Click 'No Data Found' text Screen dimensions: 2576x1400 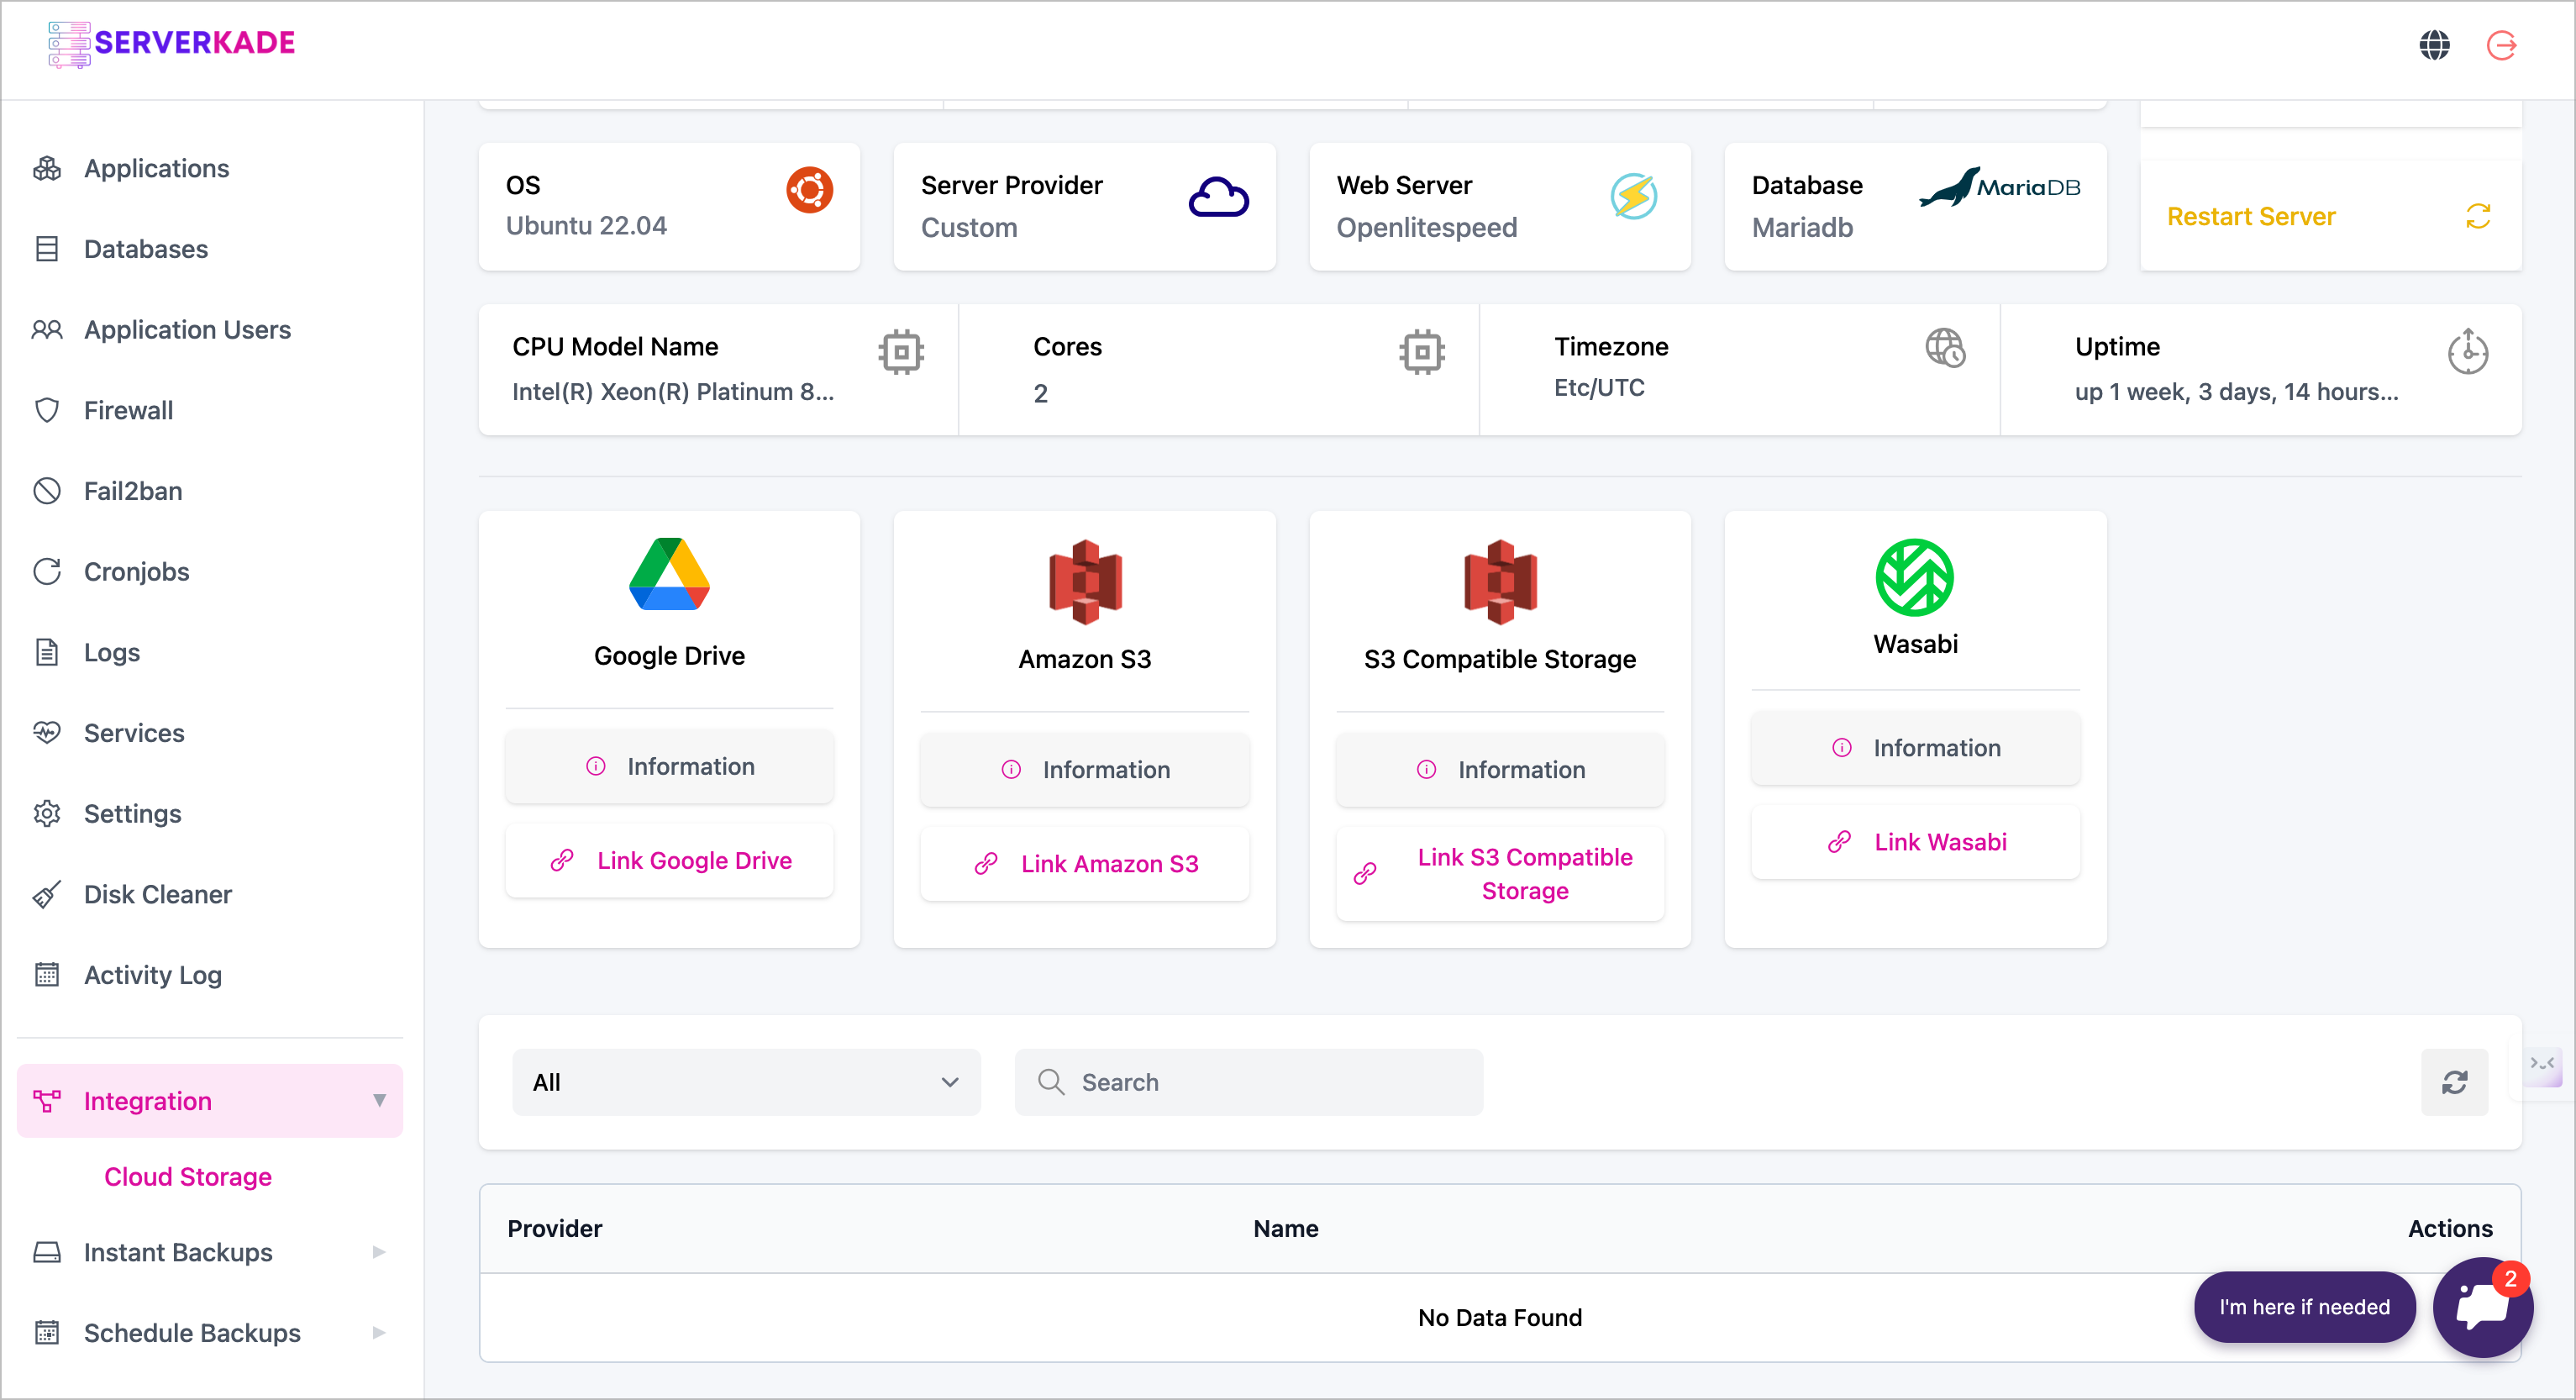pos(1499,1317)
